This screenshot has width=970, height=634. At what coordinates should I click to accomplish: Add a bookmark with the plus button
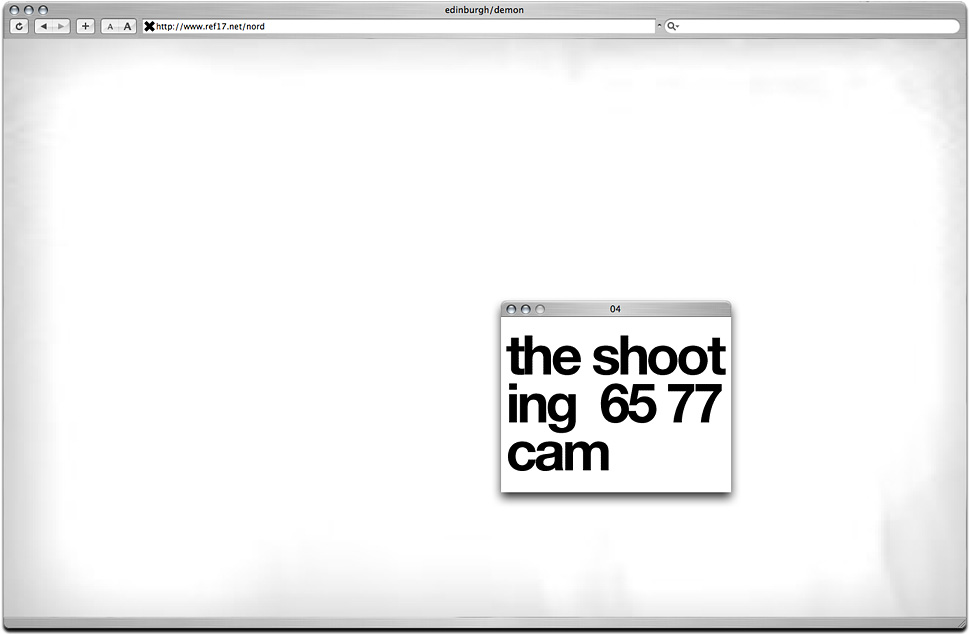(85, 26)
